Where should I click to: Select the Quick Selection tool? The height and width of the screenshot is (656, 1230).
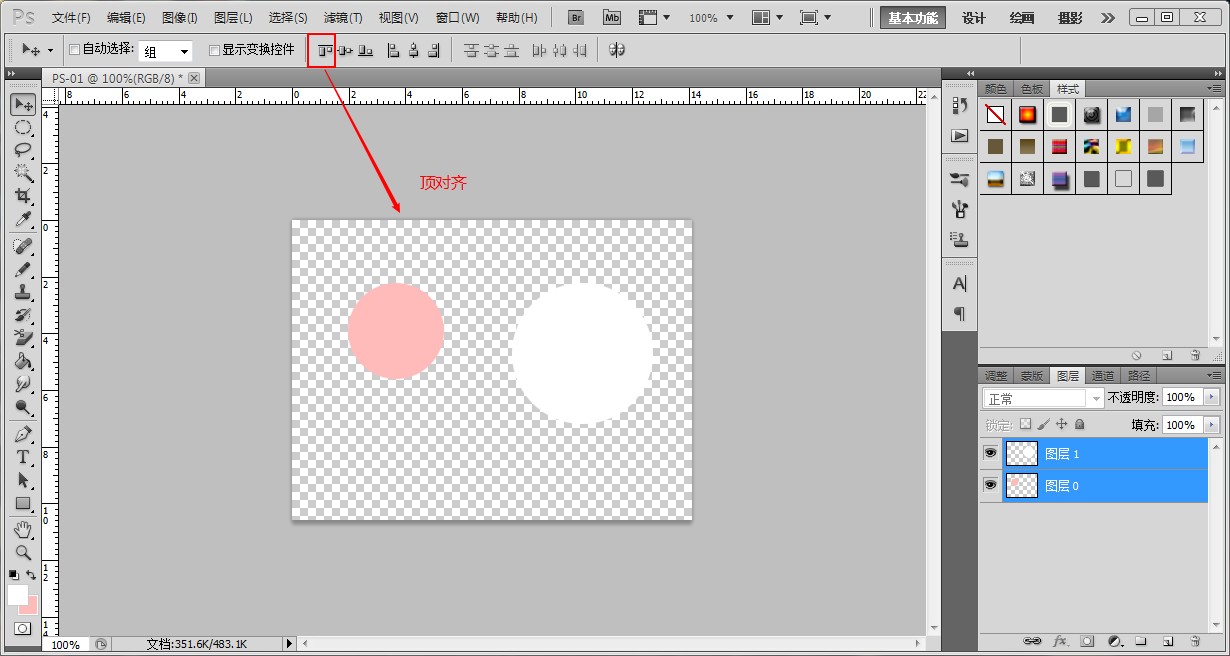(x=23, y=173)
